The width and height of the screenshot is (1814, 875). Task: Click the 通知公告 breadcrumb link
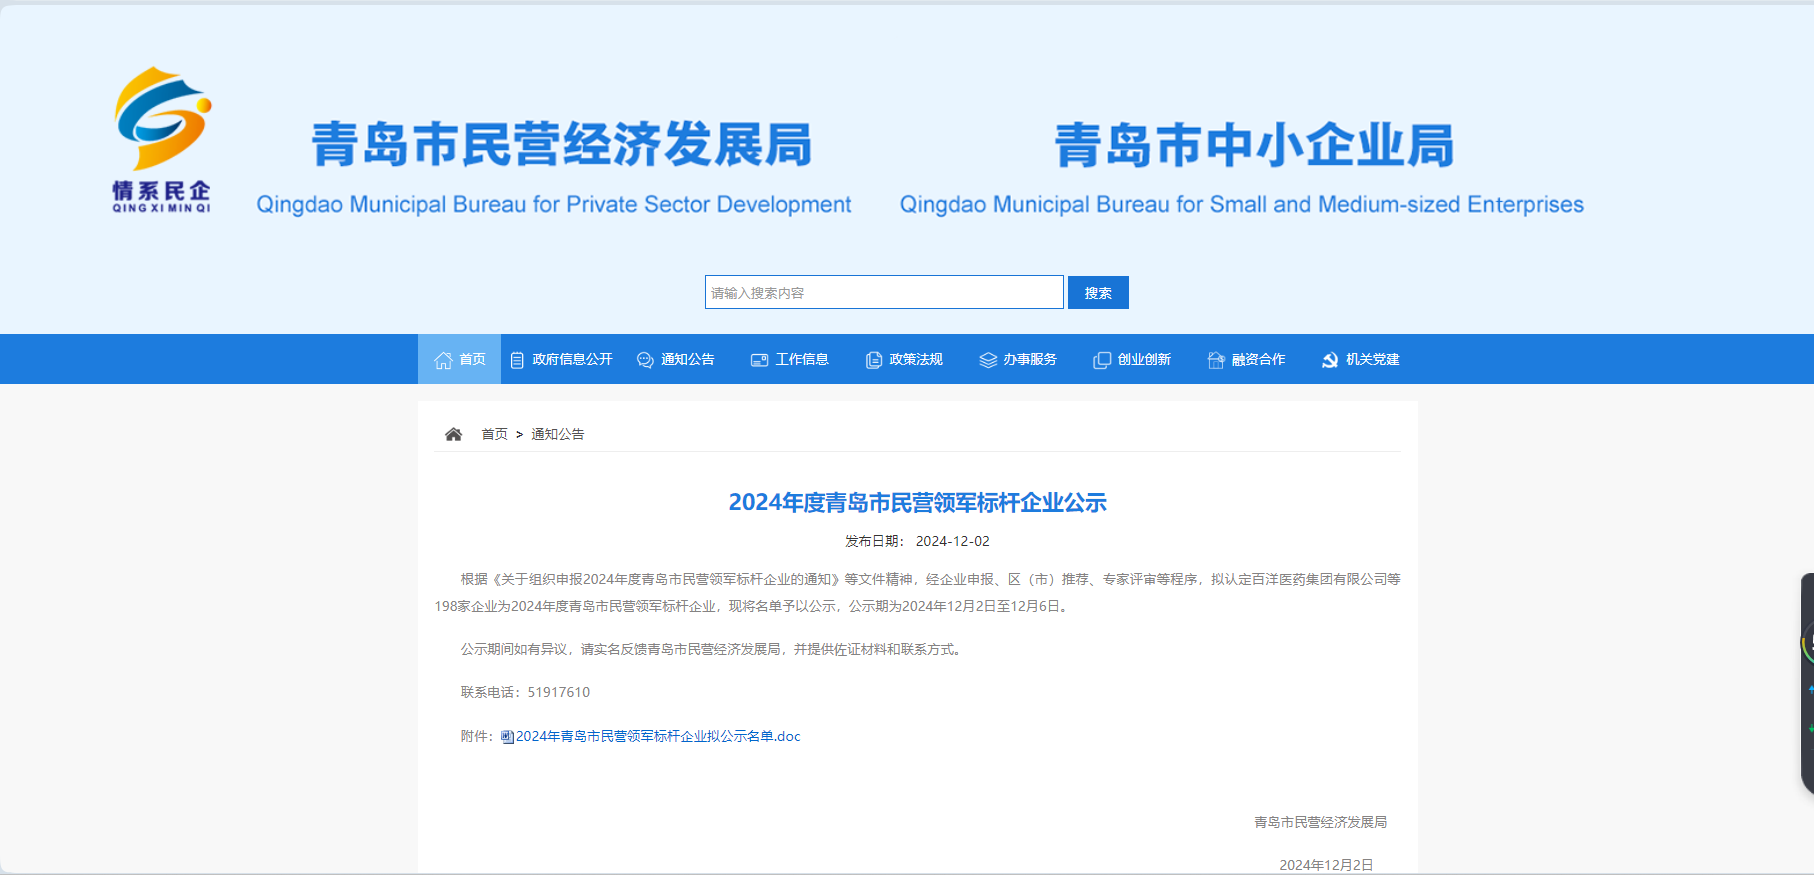click(x=557, y=434)
